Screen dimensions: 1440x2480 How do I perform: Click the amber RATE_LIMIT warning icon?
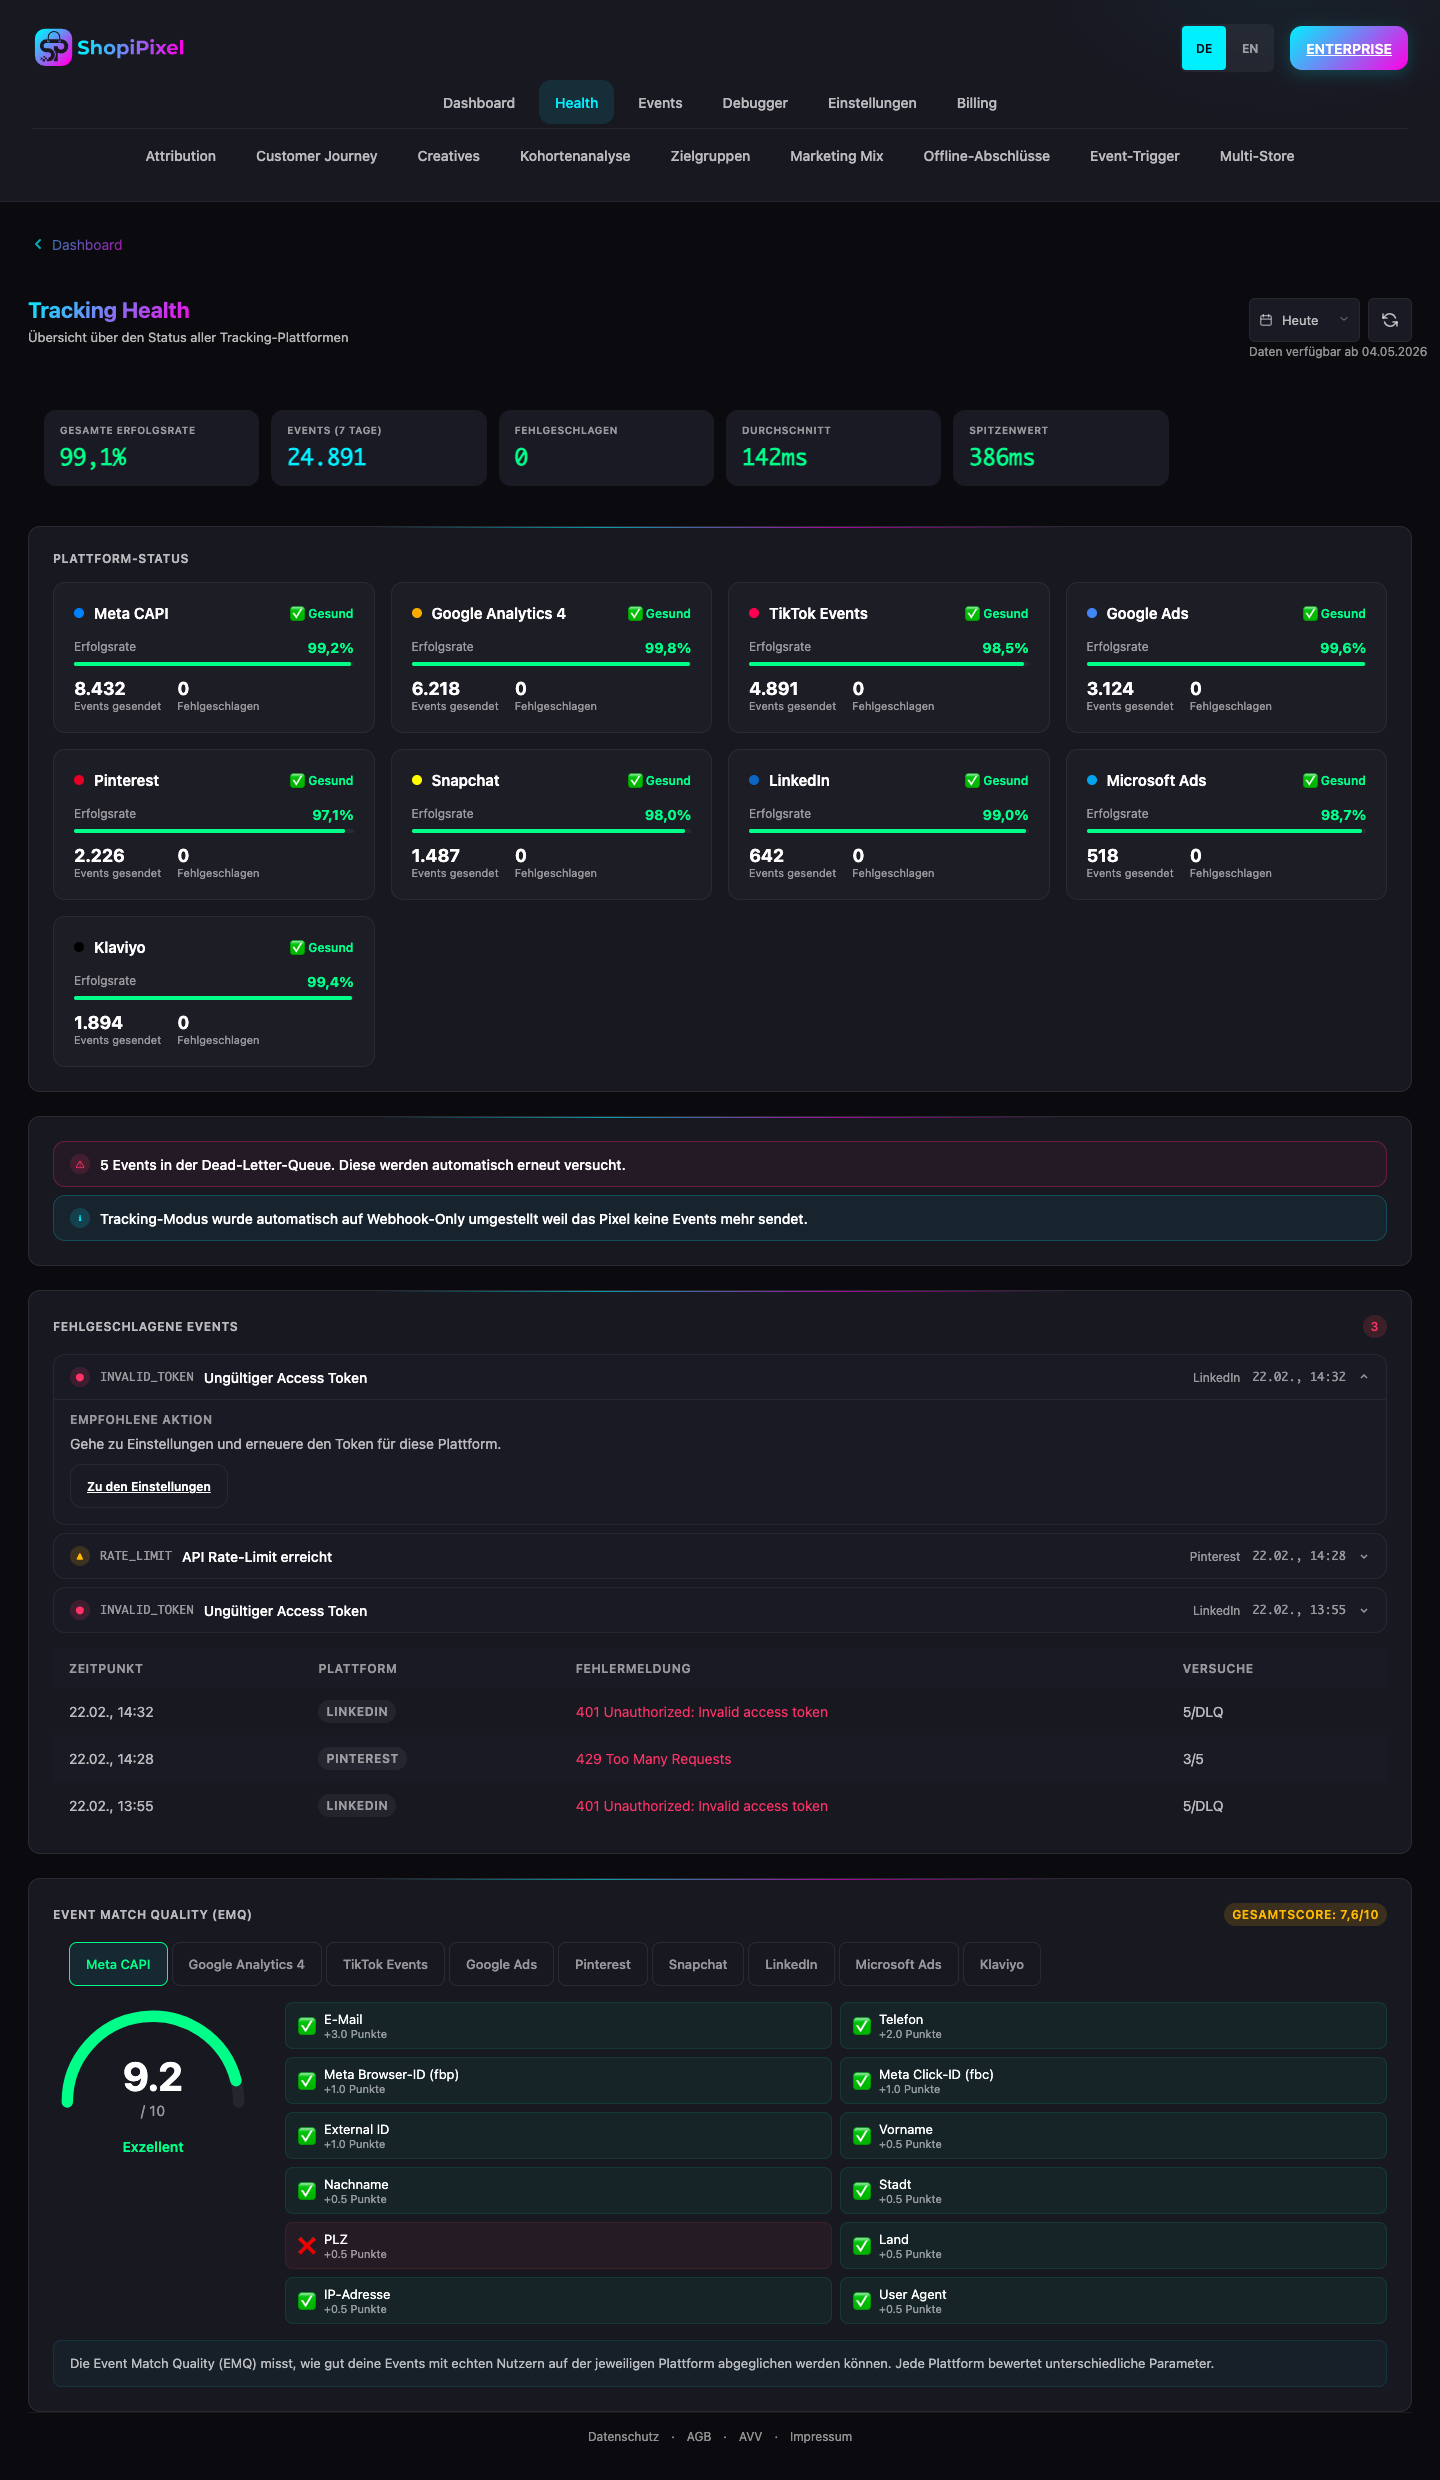(80, 1556)
